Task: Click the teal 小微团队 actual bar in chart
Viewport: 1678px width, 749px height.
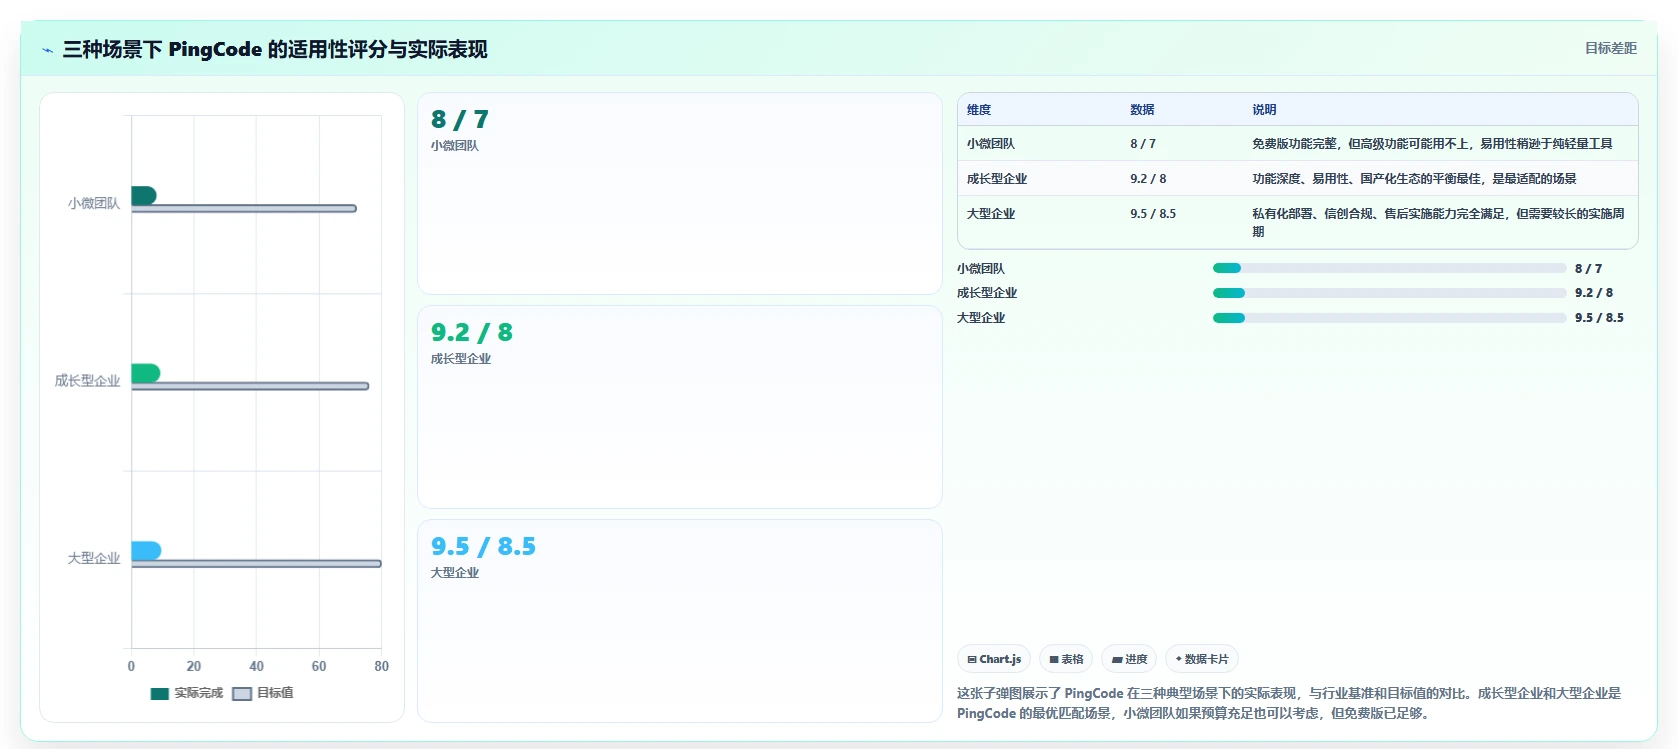Action: [x=144, y=195]
